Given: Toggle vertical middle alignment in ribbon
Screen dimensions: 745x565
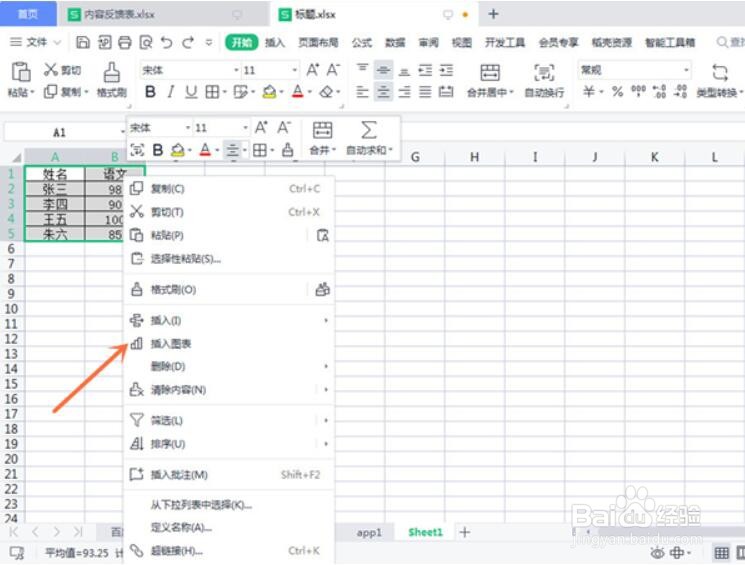Looking at the screenshot, I should (383, 70).
